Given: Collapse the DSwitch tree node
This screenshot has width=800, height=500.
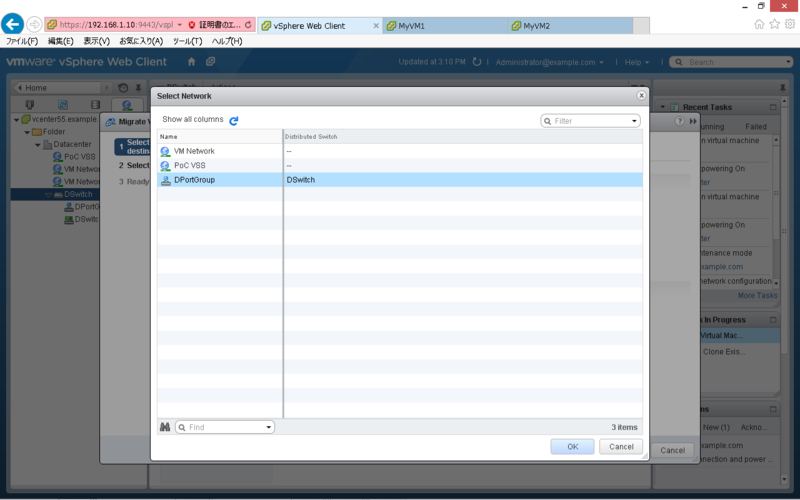Looking at the screenshot, I should [48, 195].
